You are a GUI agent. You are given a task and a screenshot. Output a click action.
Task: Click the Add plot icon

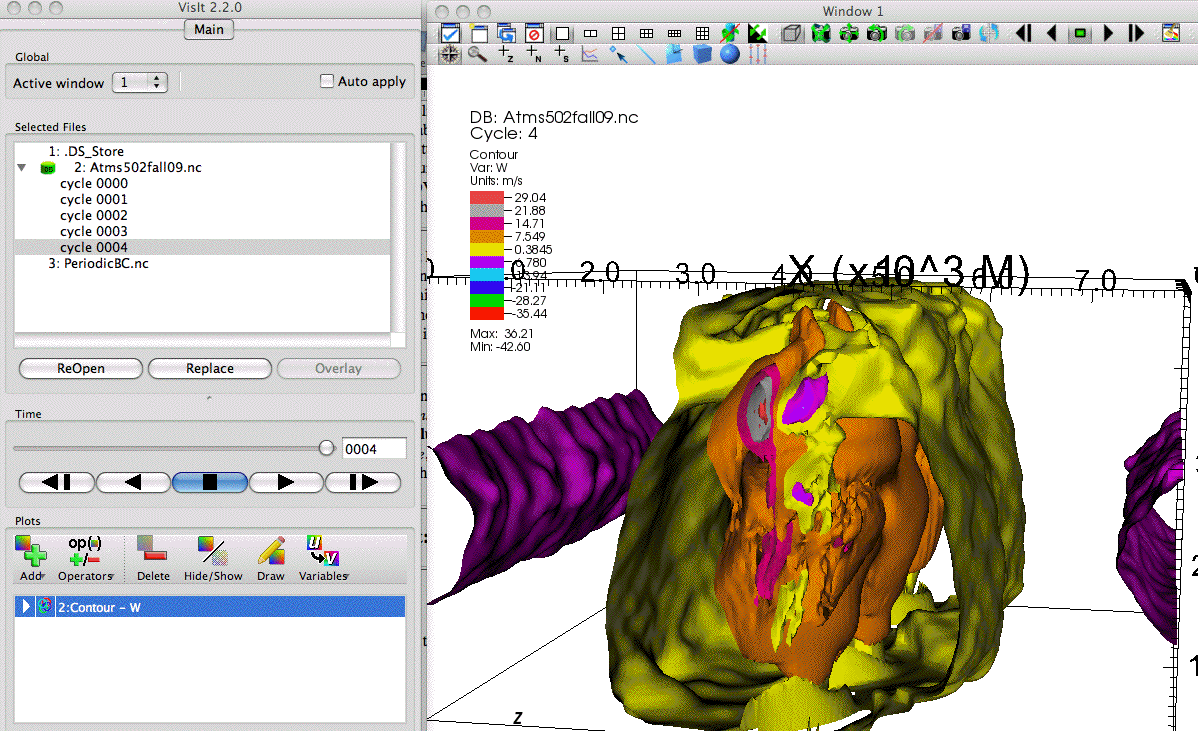coord(31,550)
